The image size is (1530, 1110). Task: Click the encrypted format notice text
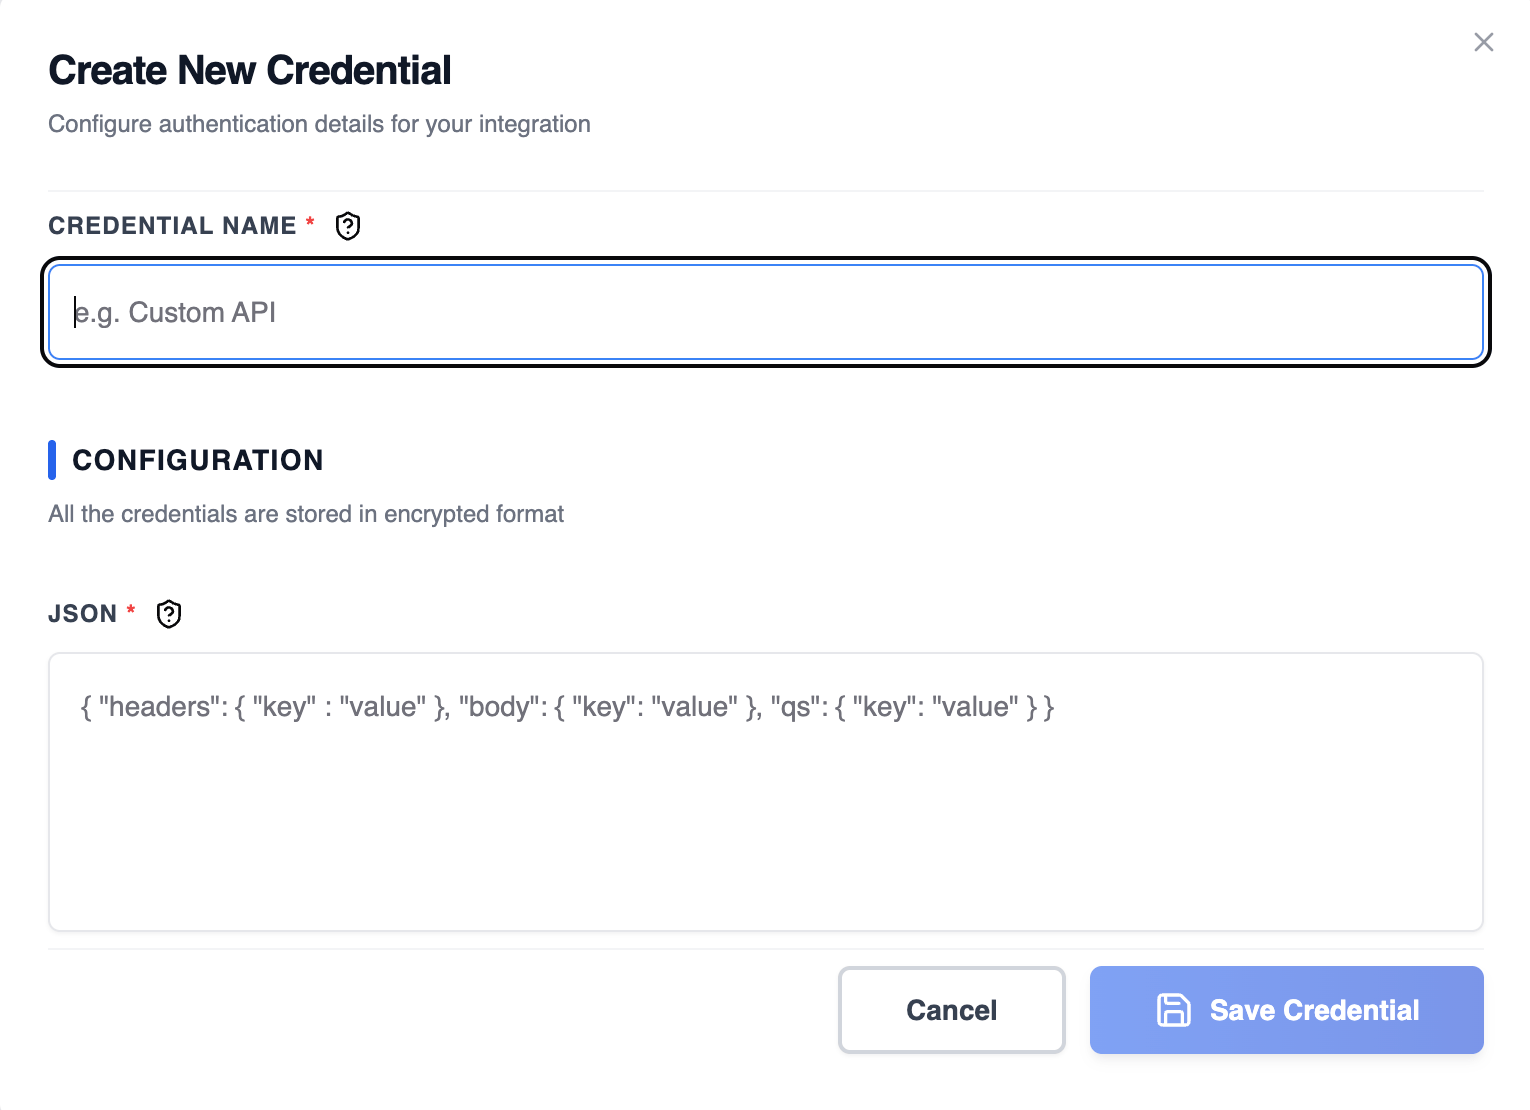(306, 514)
